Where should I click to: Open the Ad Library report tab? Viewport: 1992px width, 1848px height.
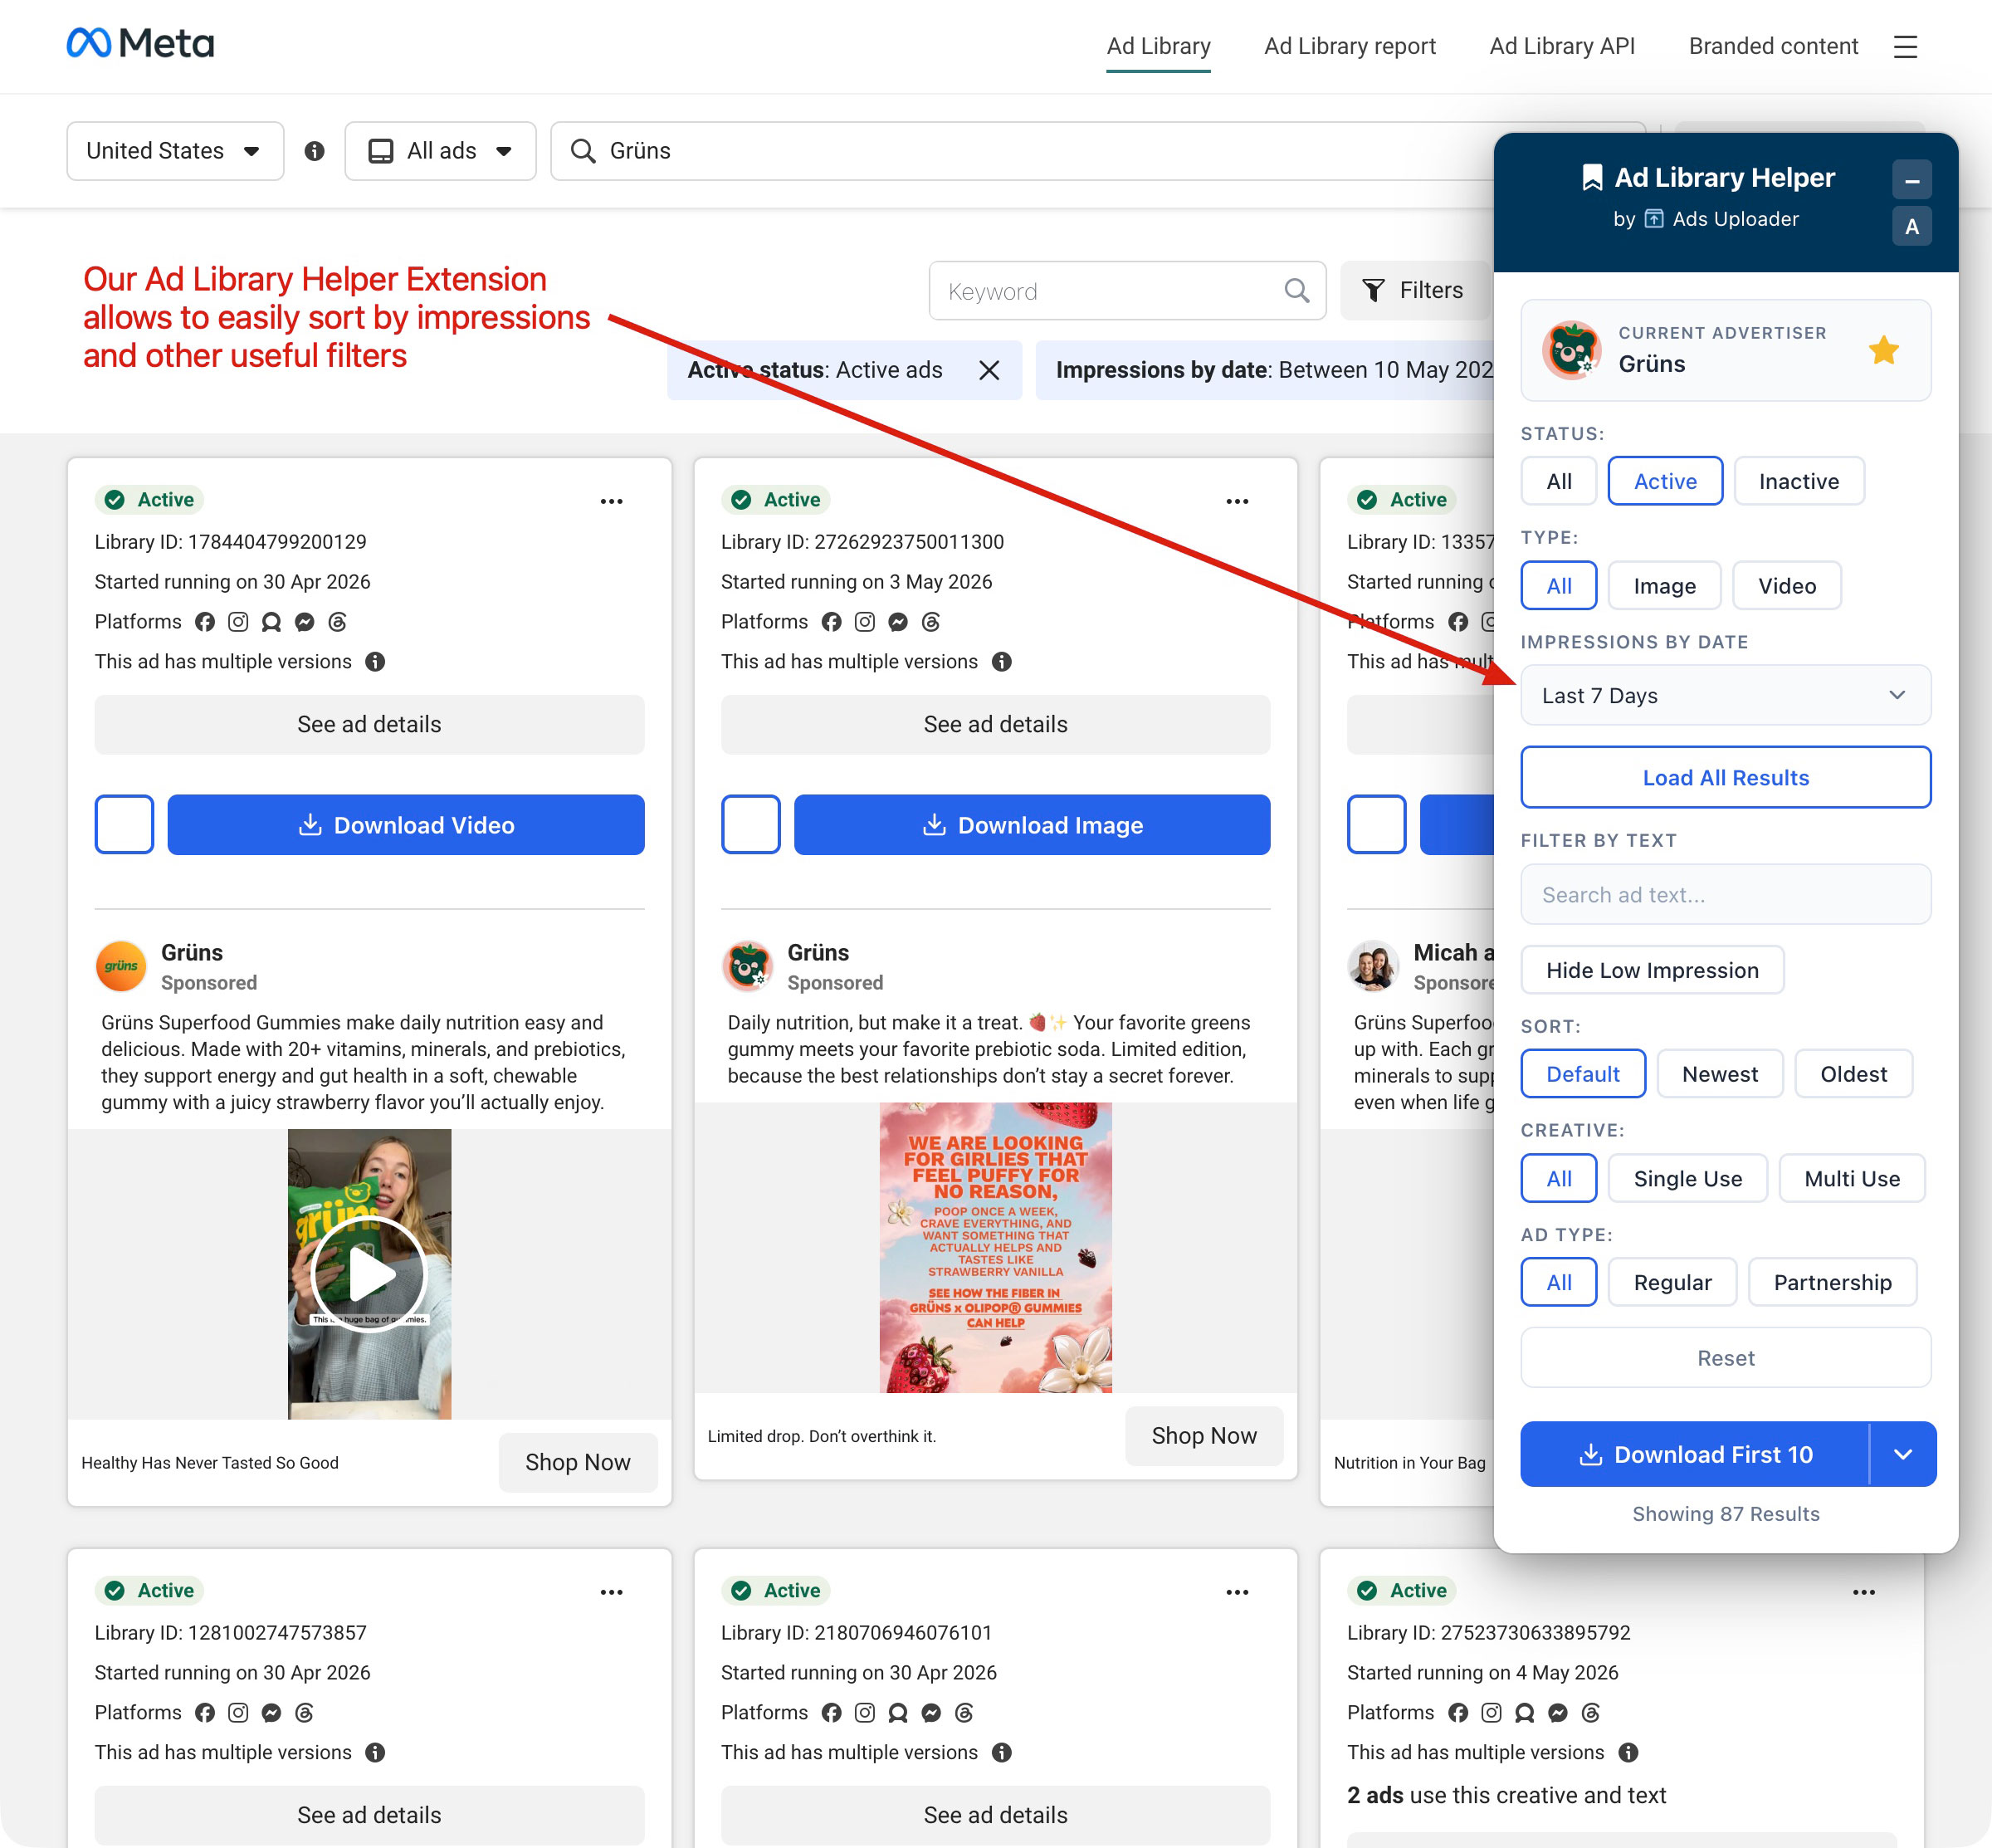[1349, 47]
